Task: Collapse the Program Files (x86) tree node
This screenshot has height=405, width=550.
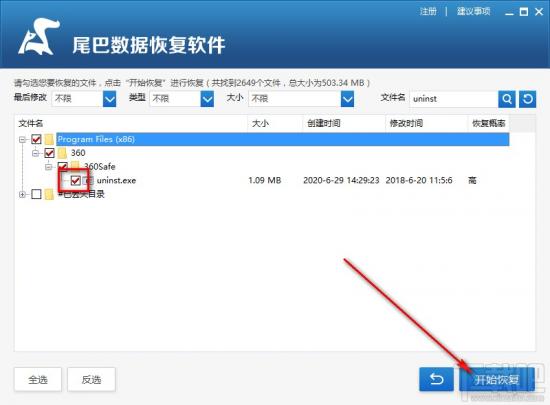Action: 23,140
